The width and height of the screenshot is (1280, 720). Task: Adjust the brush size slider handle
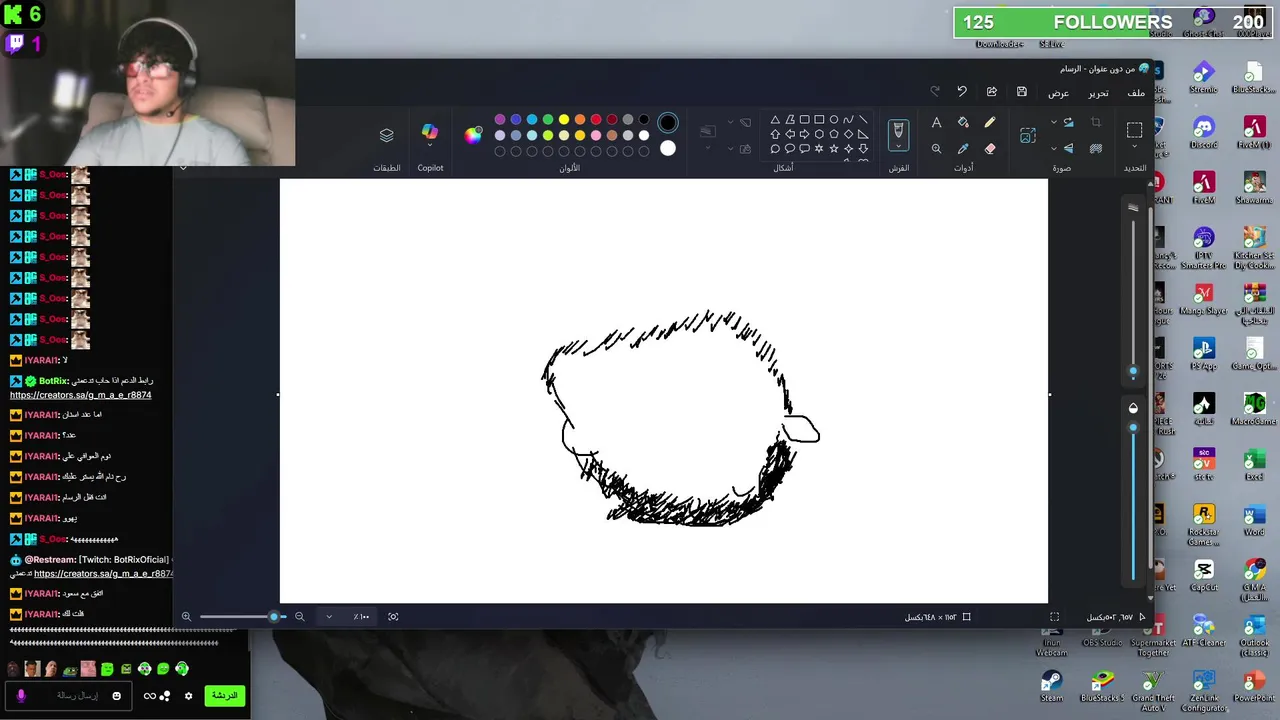1133,371
